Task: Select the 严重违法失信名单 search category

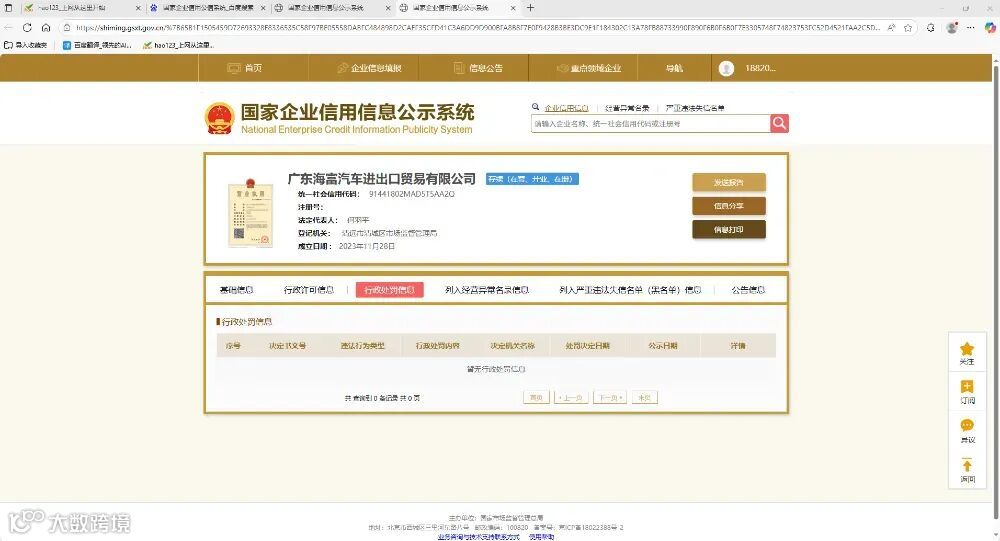Action: [x=695, y=108]
